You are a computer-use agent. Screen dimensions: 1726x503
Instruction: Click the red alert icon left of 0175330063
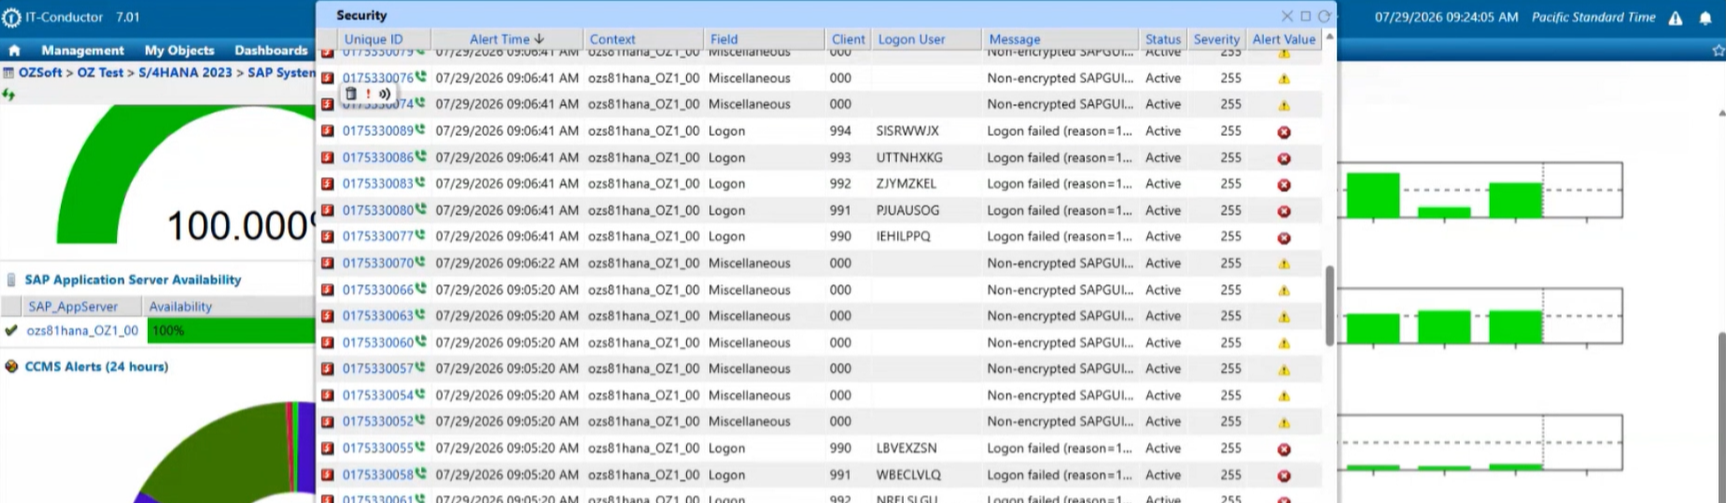pyautogui.click(x=327, y=315)
